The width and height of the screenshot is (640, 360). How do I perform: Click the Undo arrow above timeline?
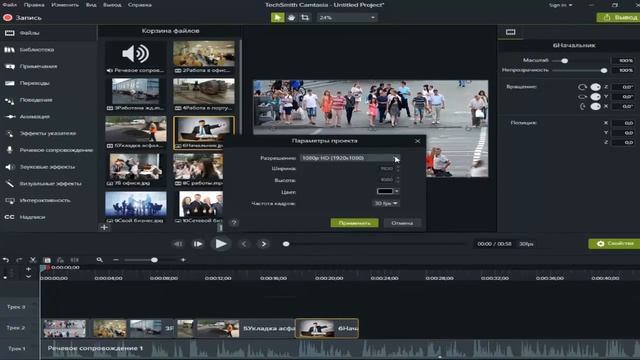click(x=6, y=260)
